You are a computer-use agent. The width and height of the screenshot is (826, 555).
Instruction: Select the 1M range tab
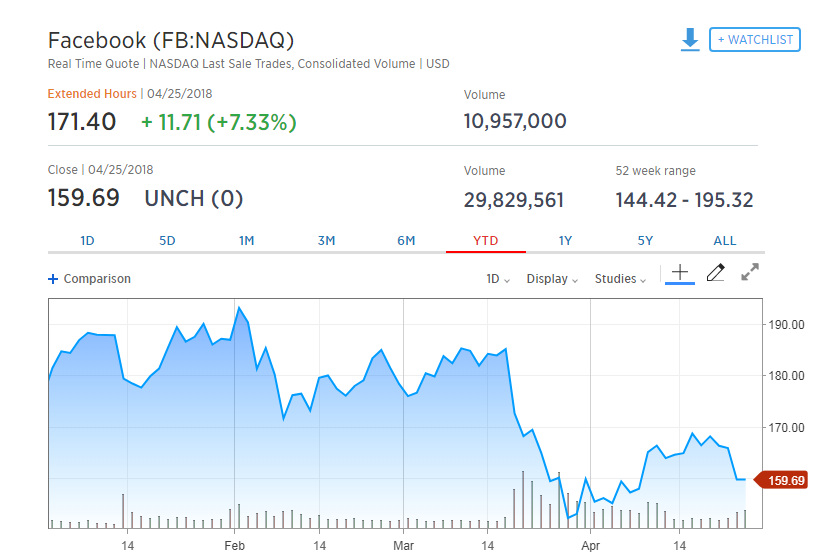(x=246, y=241)
